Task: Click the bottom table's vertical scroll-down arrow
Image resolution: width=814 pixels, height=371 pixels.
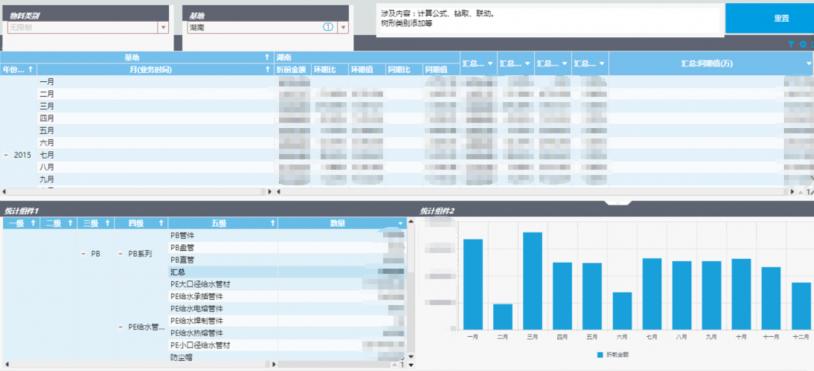Action: coord(411,356)
